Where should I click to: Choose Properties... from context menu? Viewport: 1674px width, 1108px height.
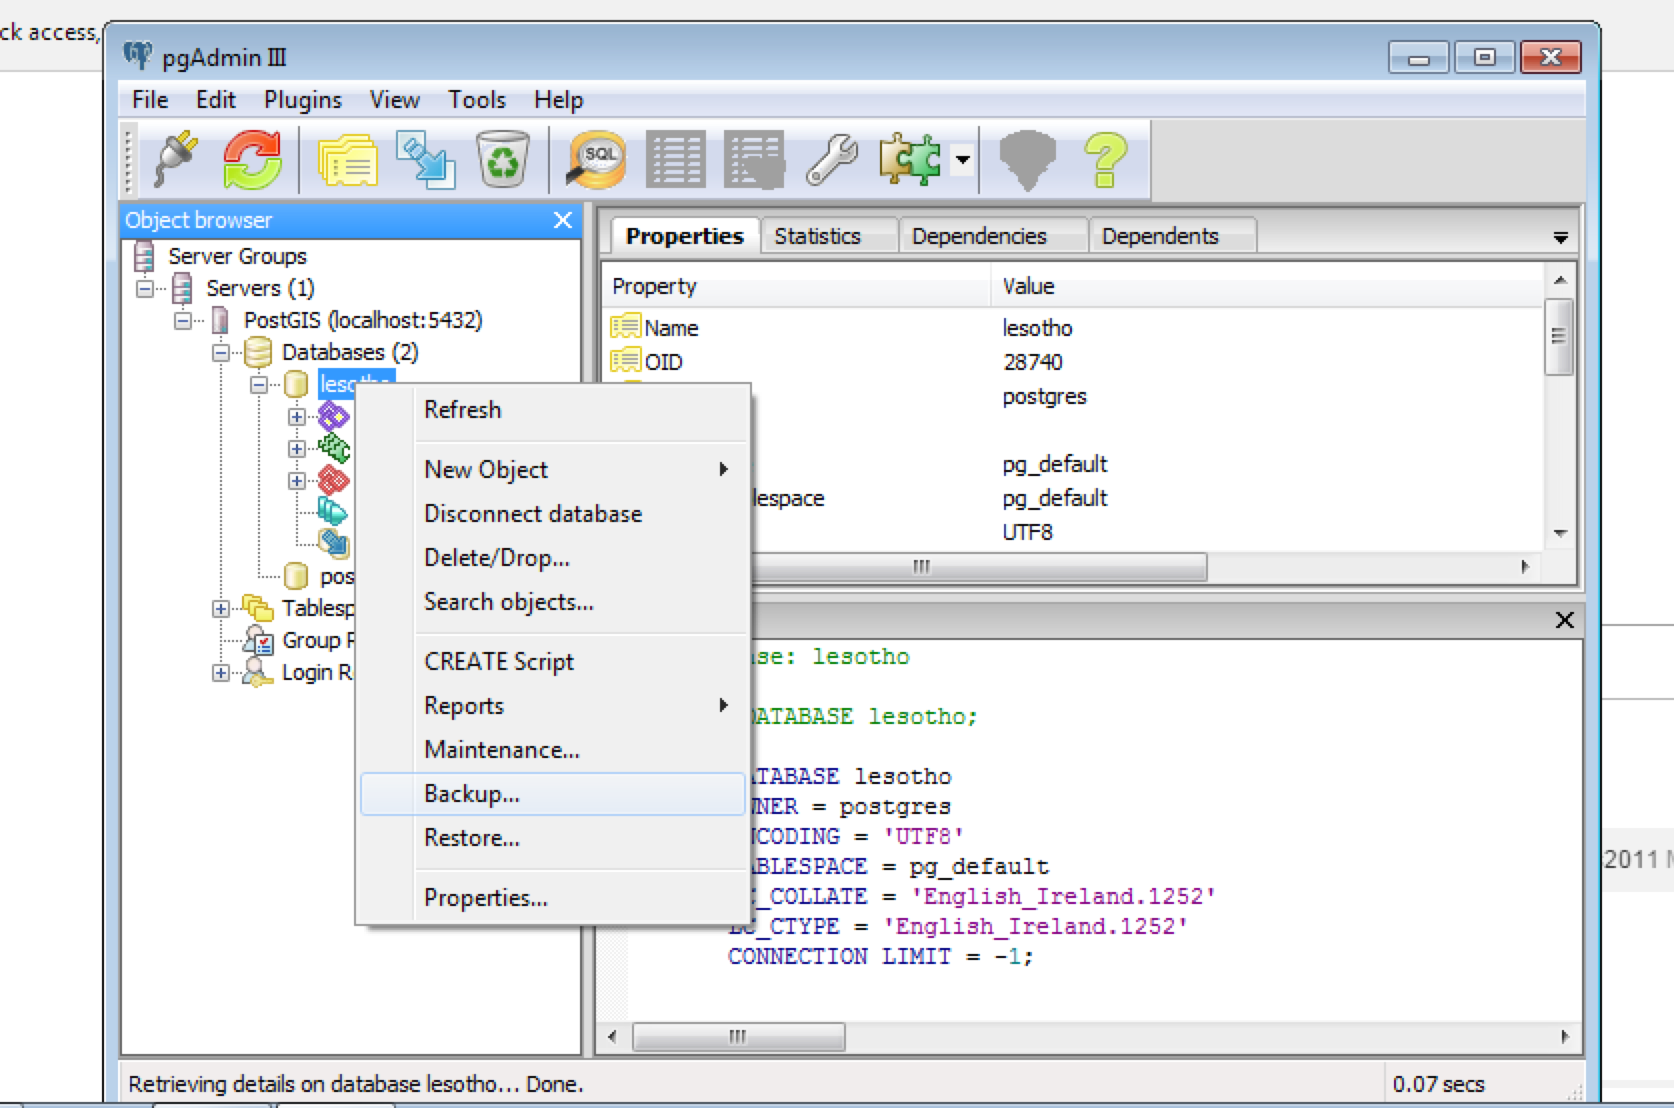click(553, 898)
